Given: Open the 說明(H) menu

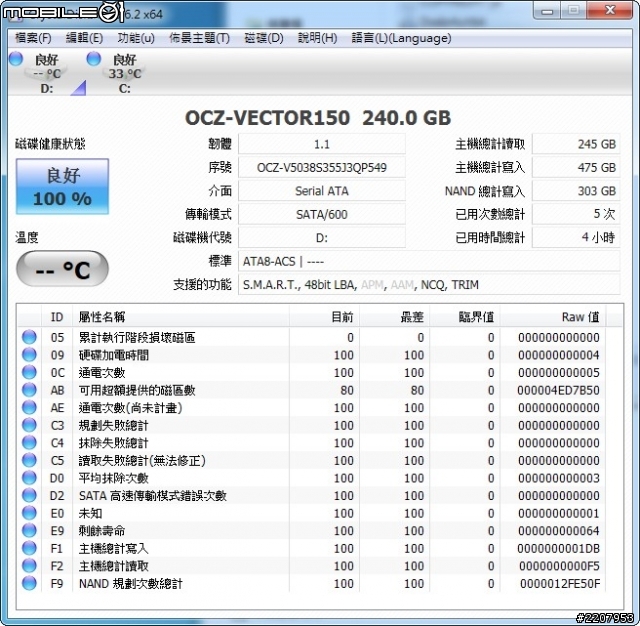Looking at the screenshot, I should coord(318,38).
